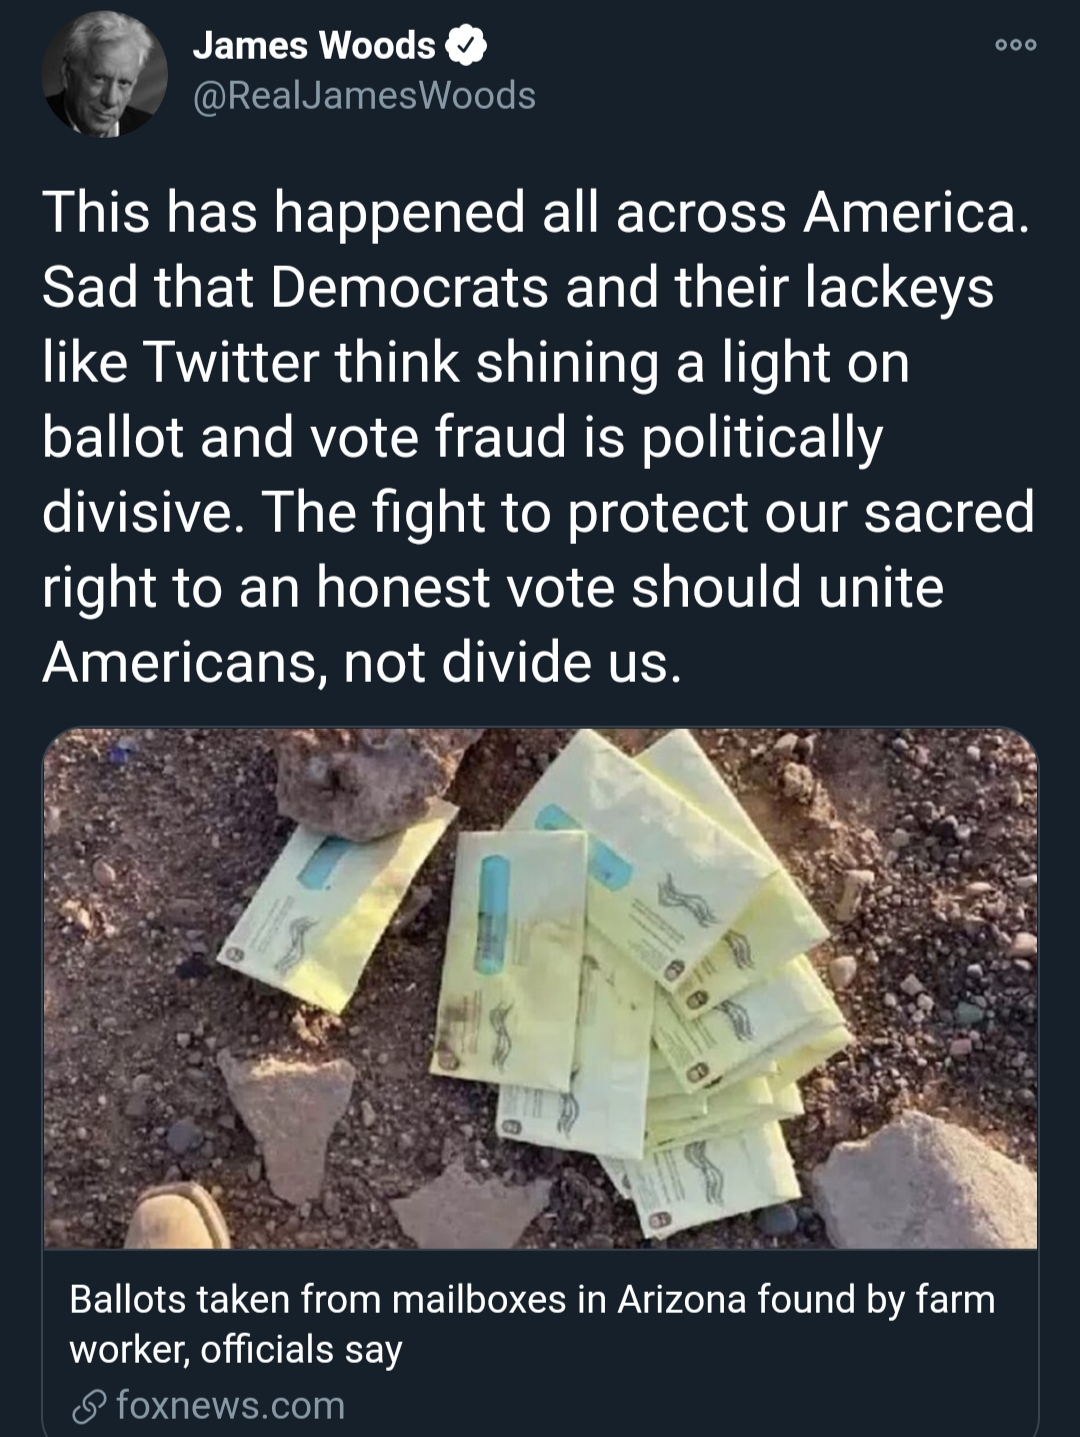Open the foxnews.com domain link

[x=230, y=1405]
